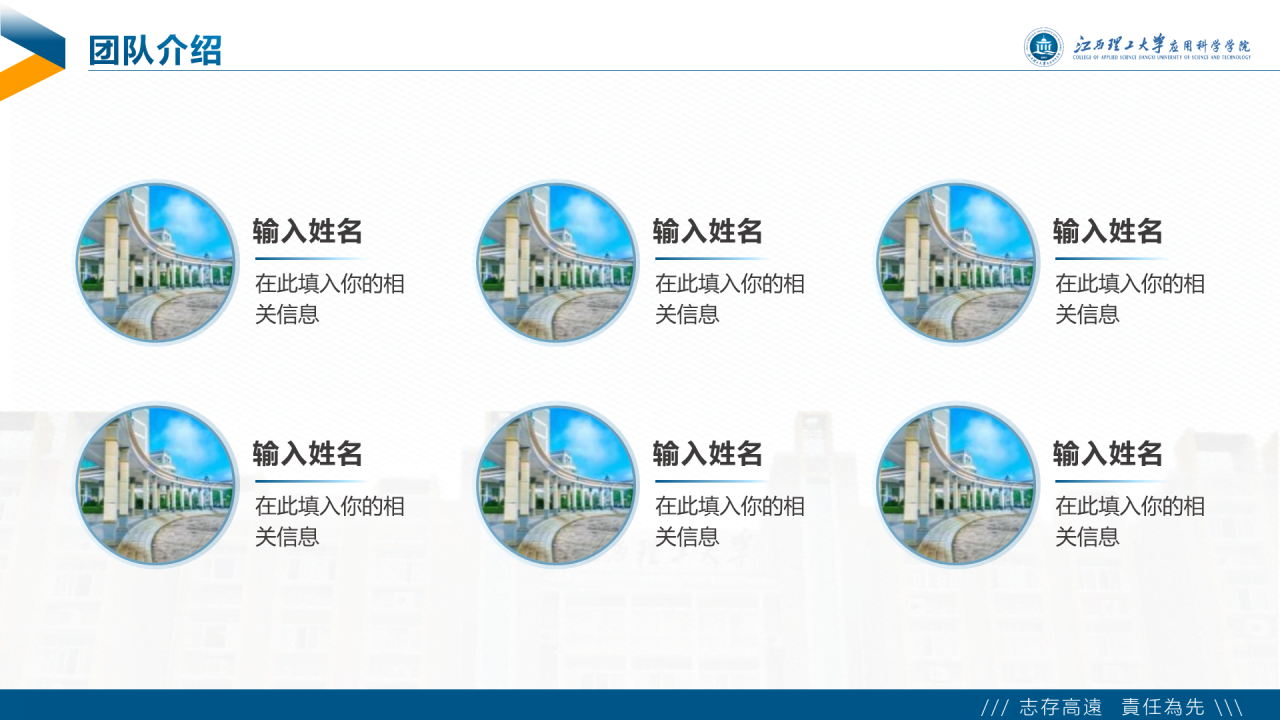The image size is (1280, 720).
Task: Select 在此填入你的相关信息 text under top-middle name
Action: coord(730,299)
